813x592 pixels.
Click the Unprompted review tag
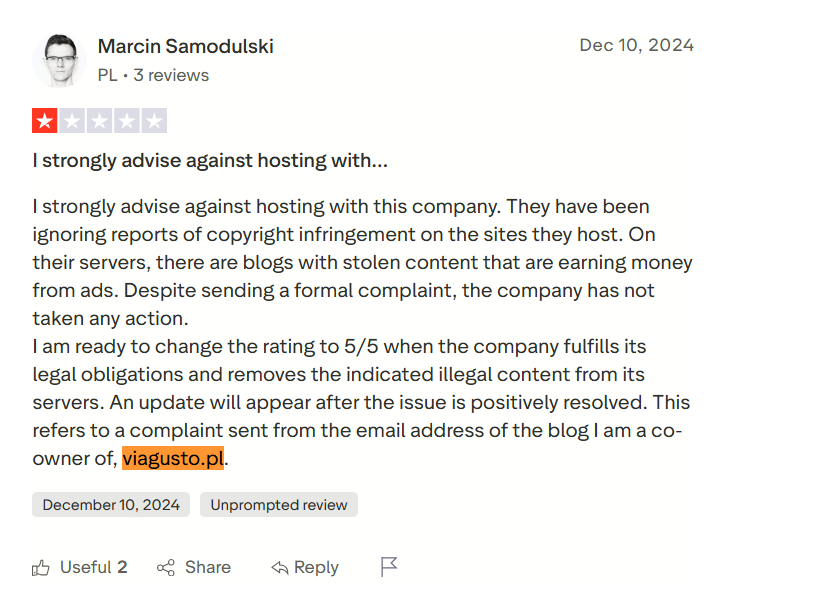click(279, 504)
